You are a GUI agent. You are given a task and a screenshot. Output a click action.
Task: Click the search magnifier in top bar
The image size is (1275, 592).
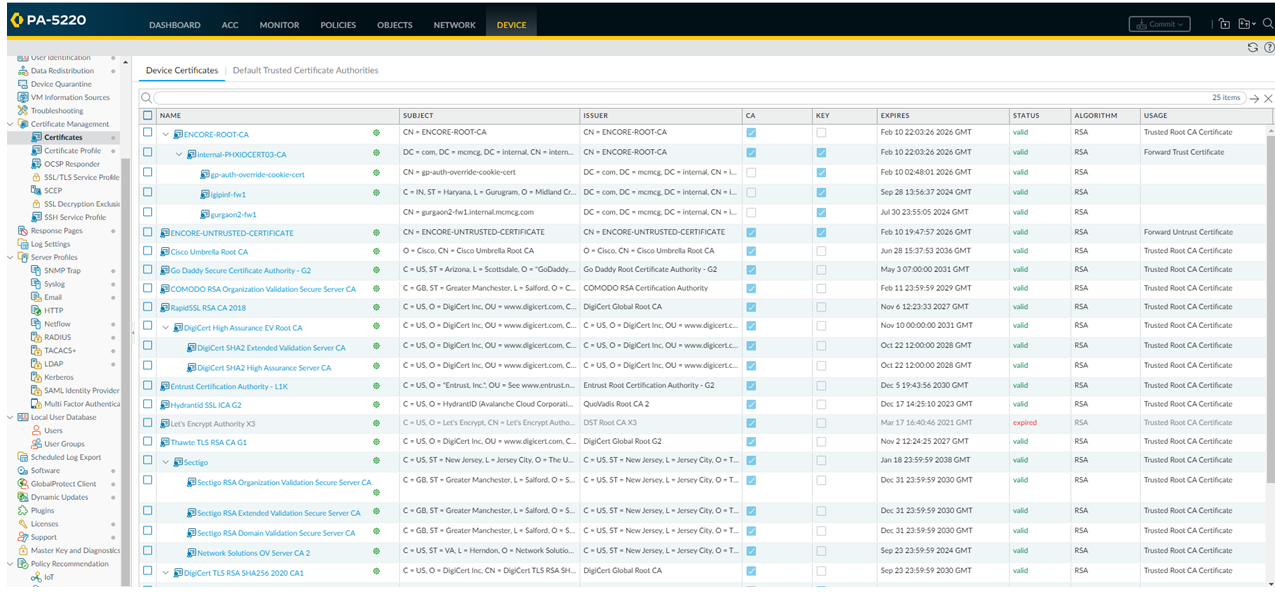1268,24
